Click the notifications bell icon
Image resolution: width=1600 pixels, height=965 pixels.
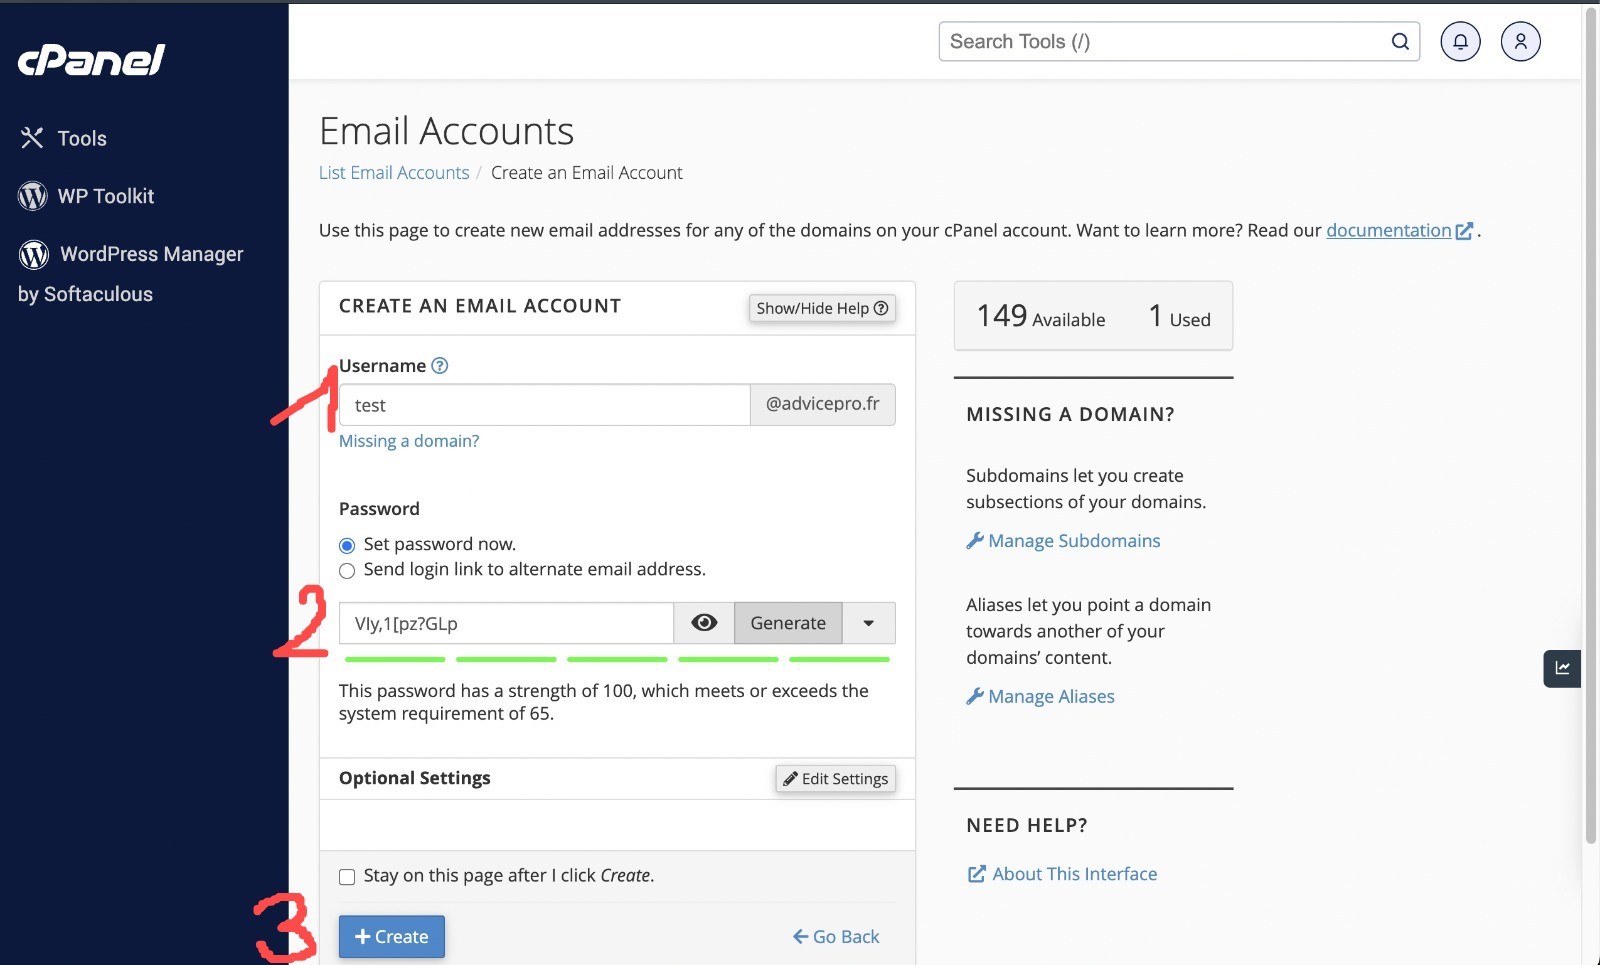(x=1460, y=42)
